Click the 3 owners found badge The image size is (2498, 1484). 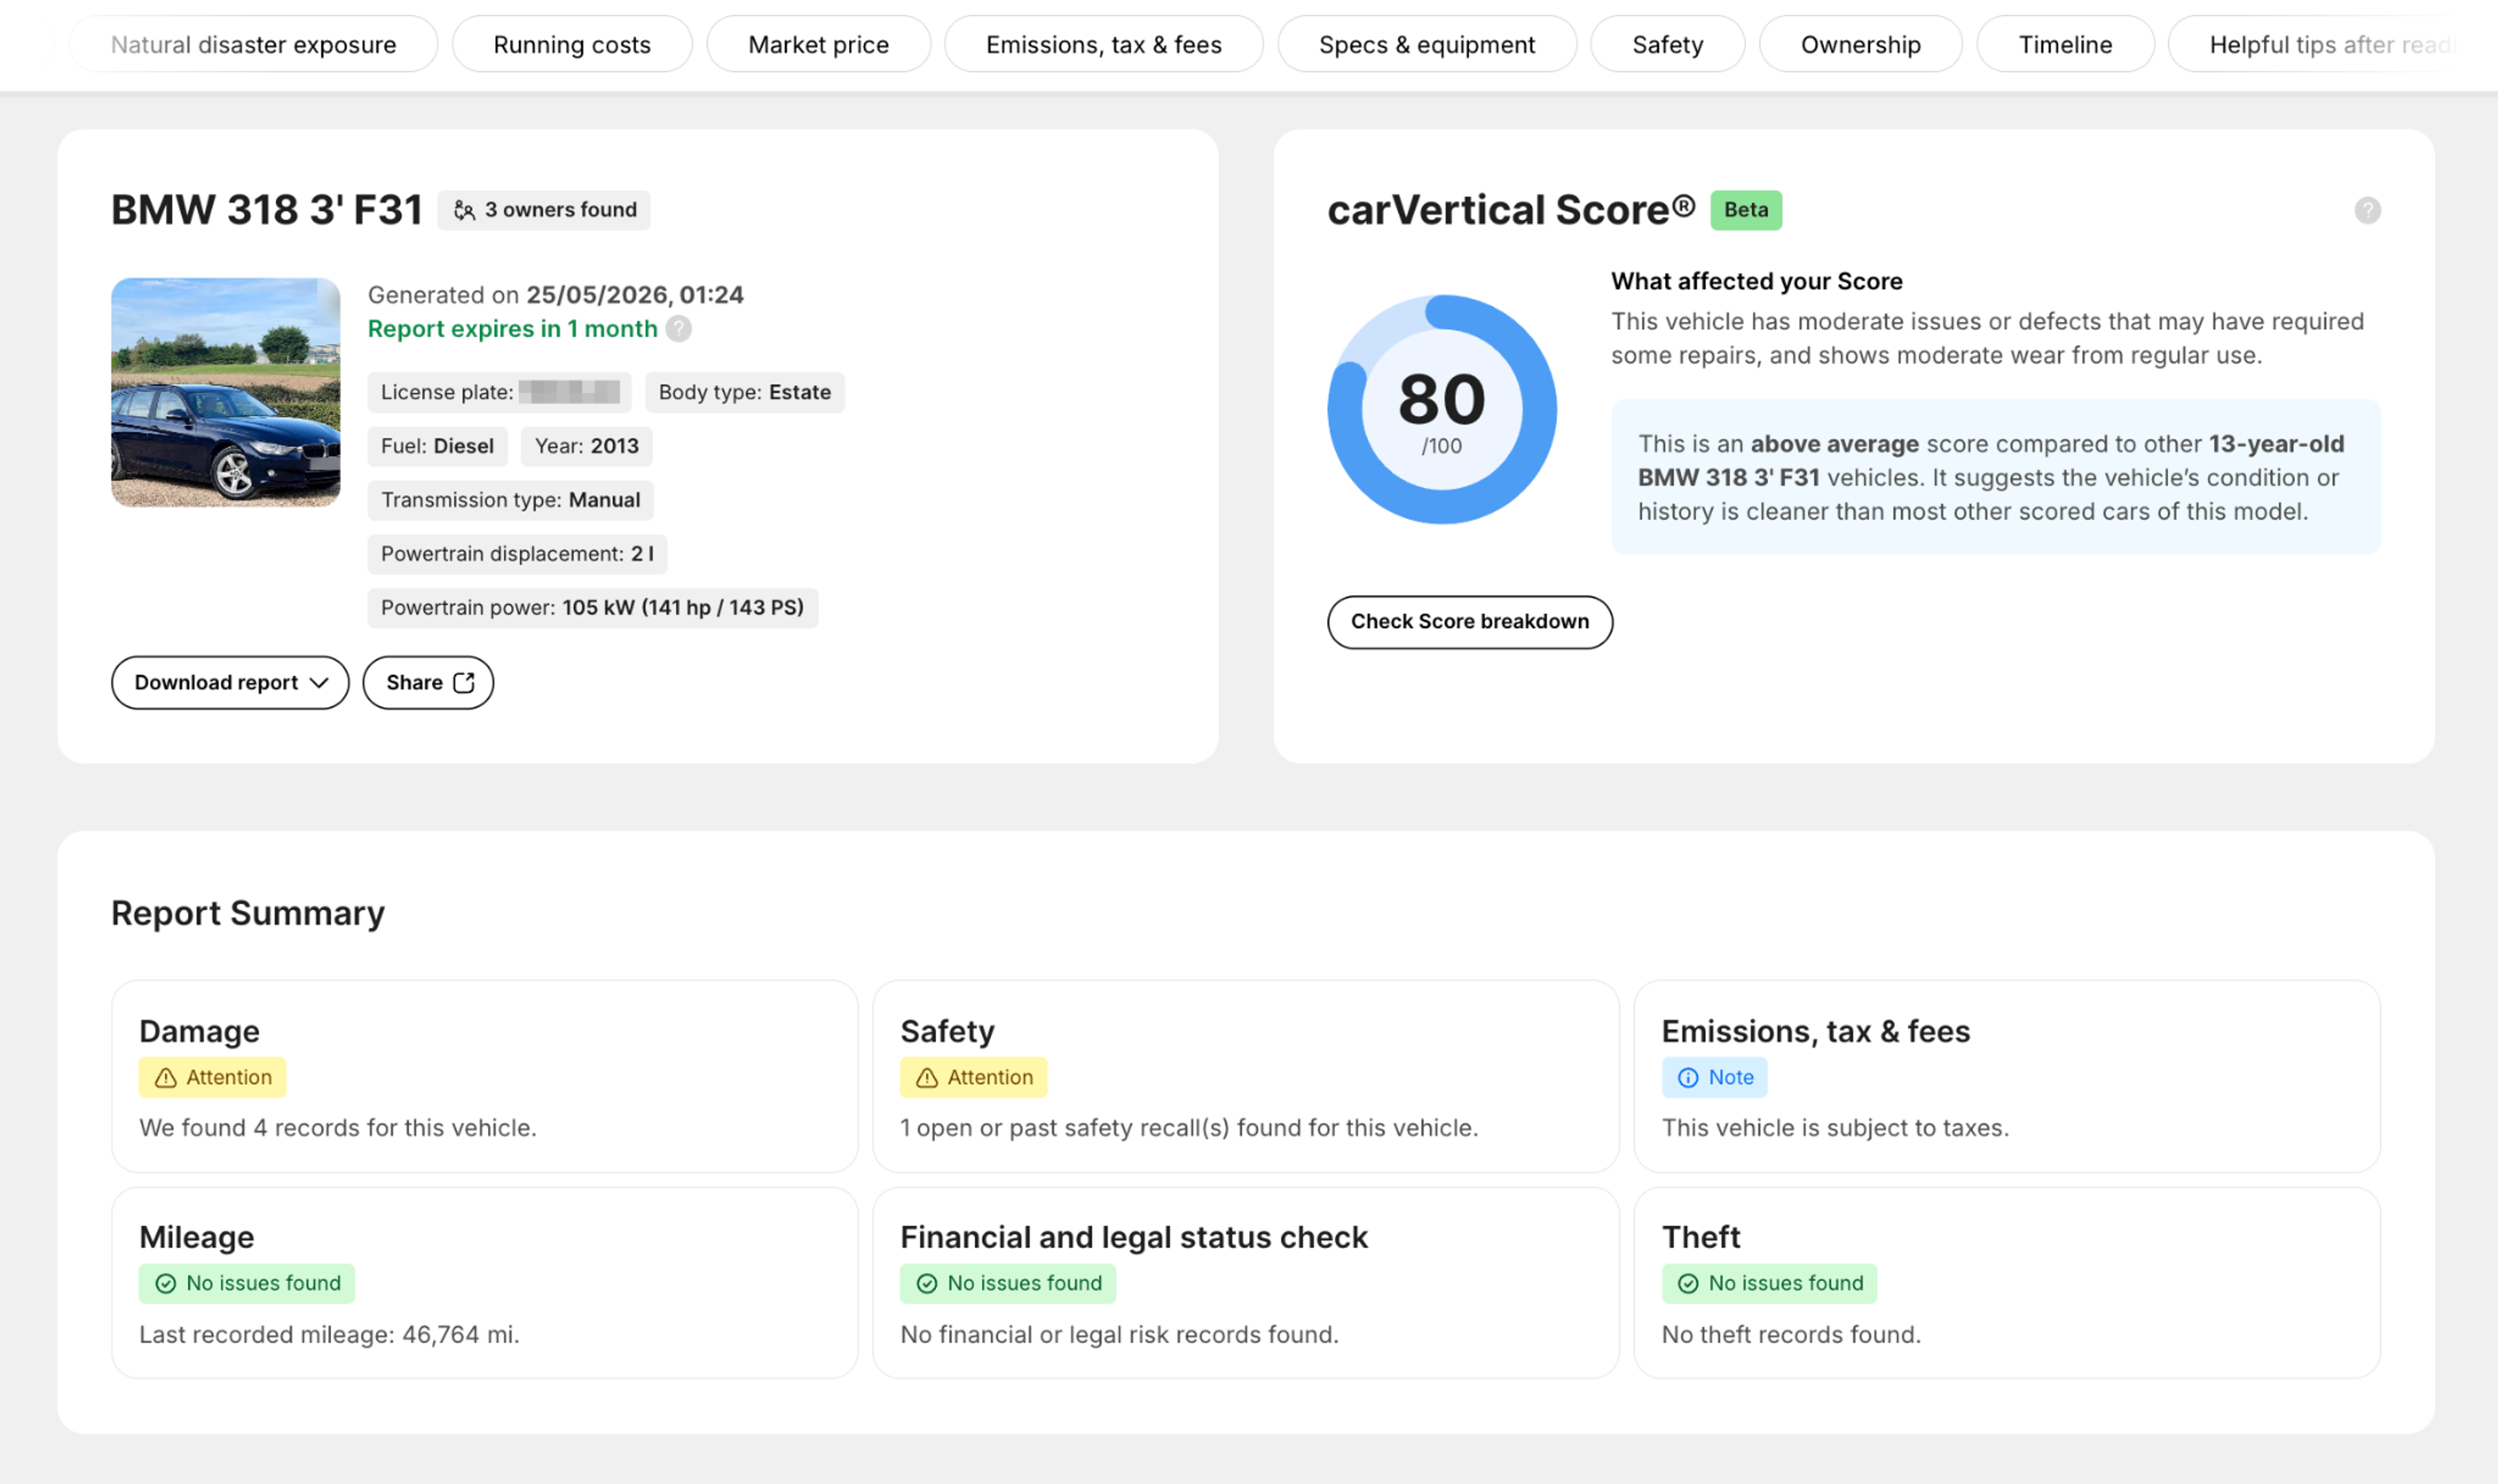(x=544, y=210)
